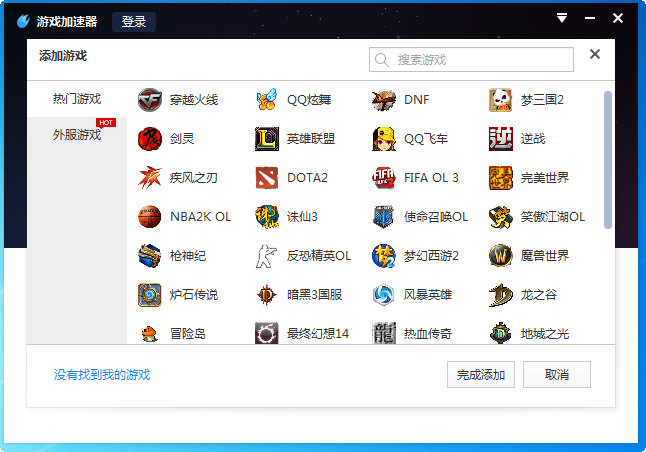Click the QQ炫舞 label text
646x452 pixels.
click(309, 100)
